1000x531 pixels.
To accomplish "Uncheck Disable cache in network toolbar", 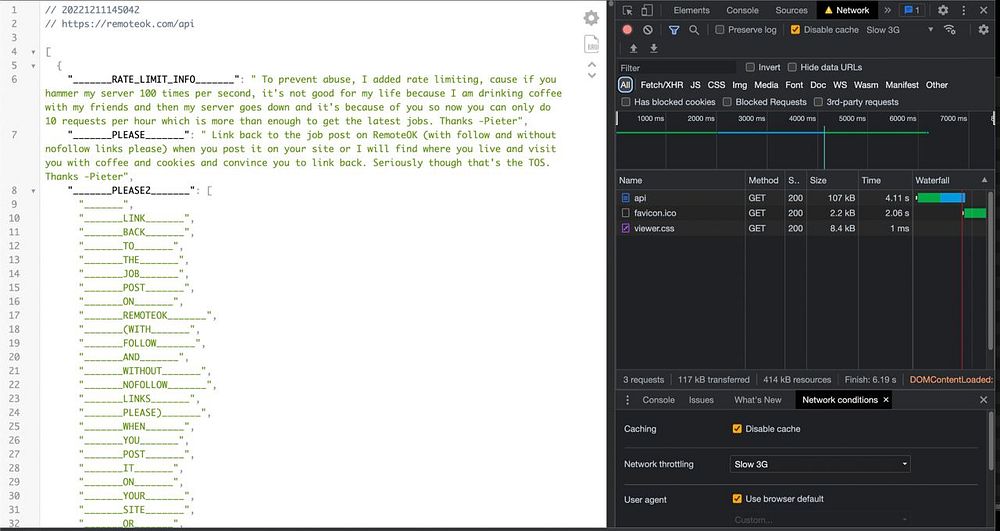I will (x=795, y=29).
